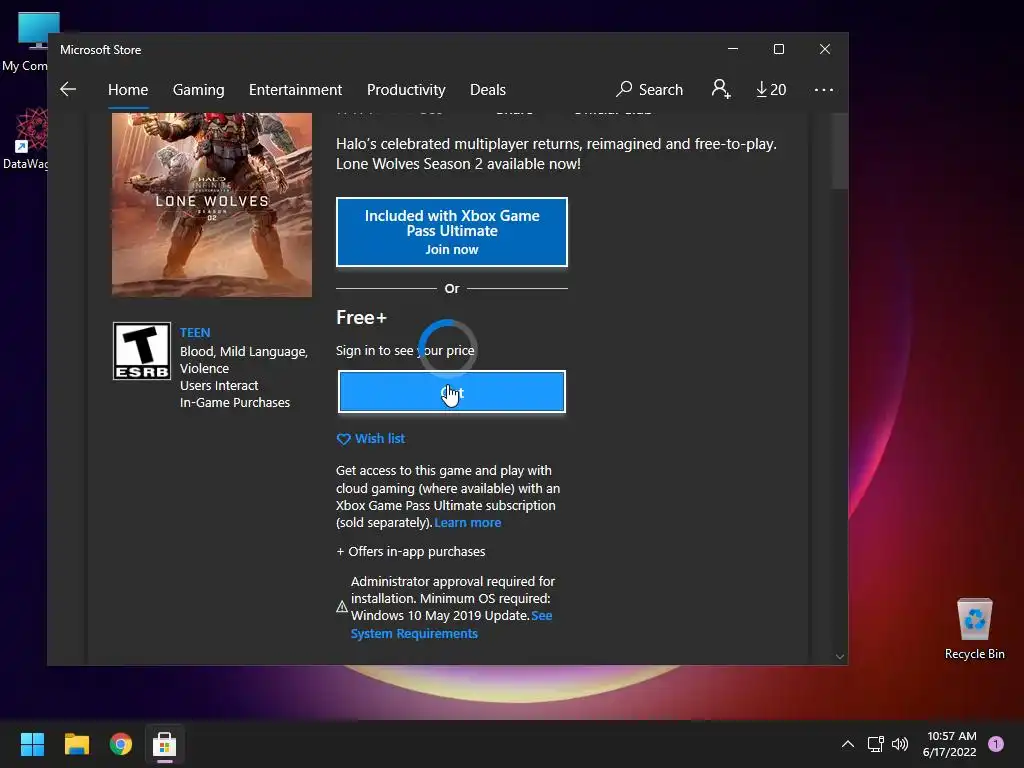The width and height of the screenshot is (1024, 768).
Task: Click the 'Free+' price text
Action: tap(361, 317)
